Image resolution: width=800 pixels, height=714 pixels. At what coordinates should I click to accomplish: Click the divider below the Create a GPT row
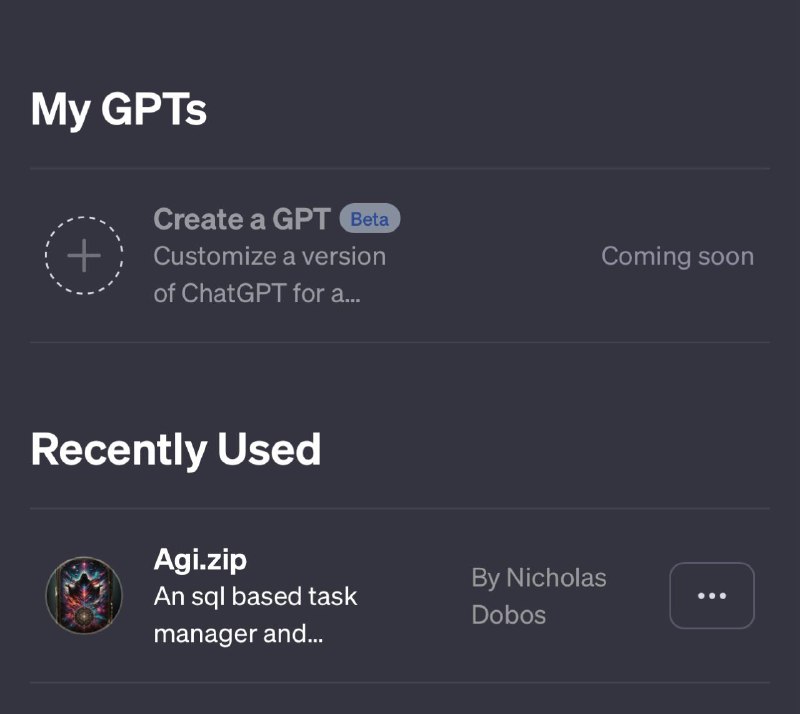click(x=400, y=342)
